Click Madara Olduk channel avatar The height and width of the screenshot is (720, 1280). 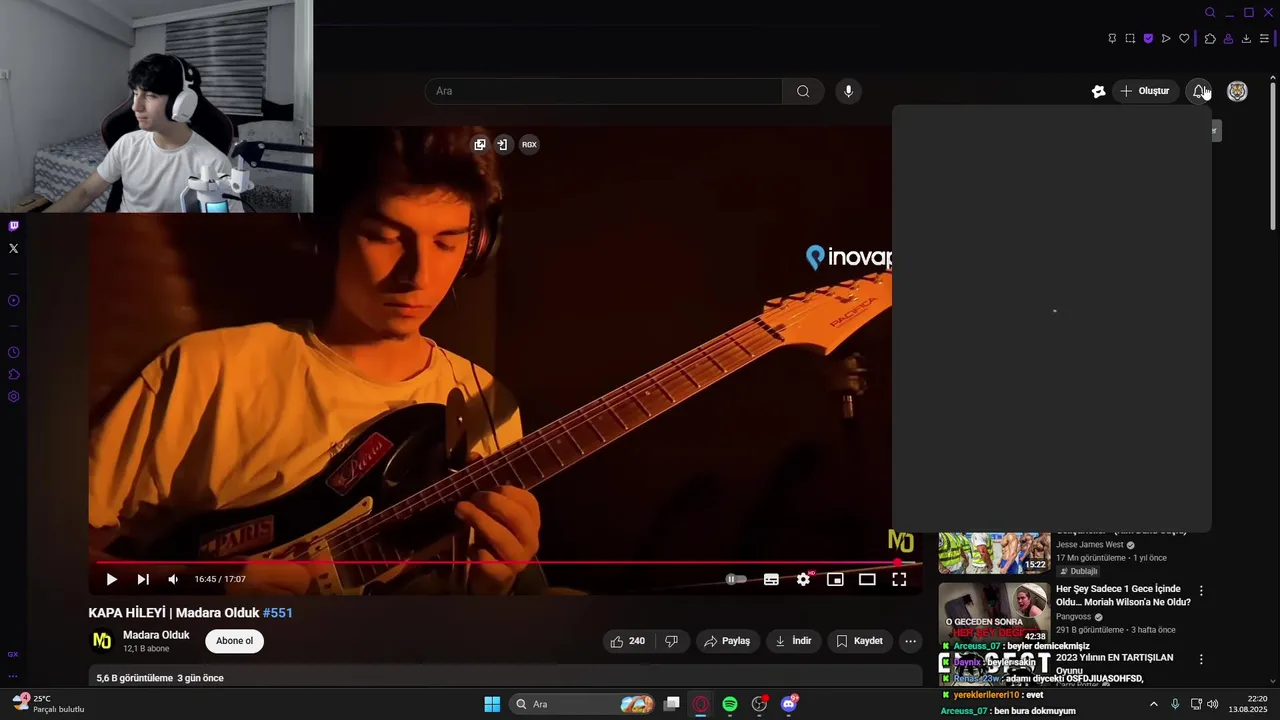pyautogui.click(x=102, y=641)
